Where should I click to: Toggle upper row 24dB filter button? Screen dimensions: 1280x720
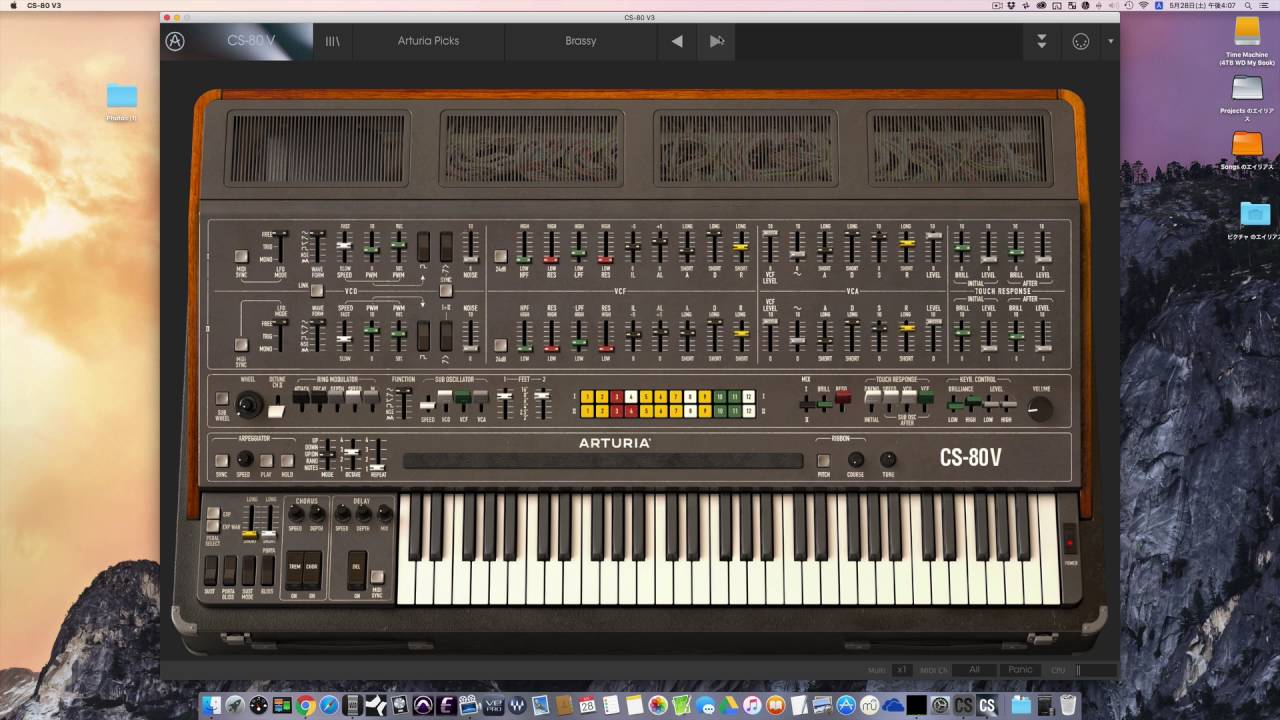pyautogui.click(x=500, y=256)
